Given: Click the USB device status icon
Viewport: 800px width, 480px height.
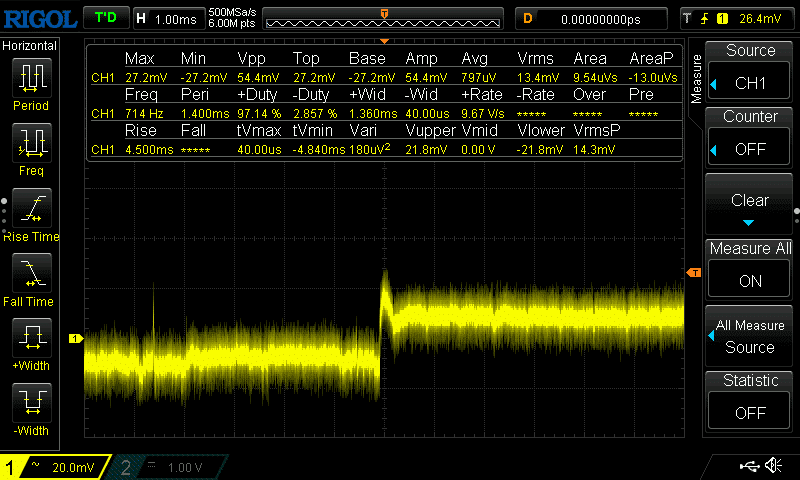Looking at the screenshot, I should coord(749,466).
